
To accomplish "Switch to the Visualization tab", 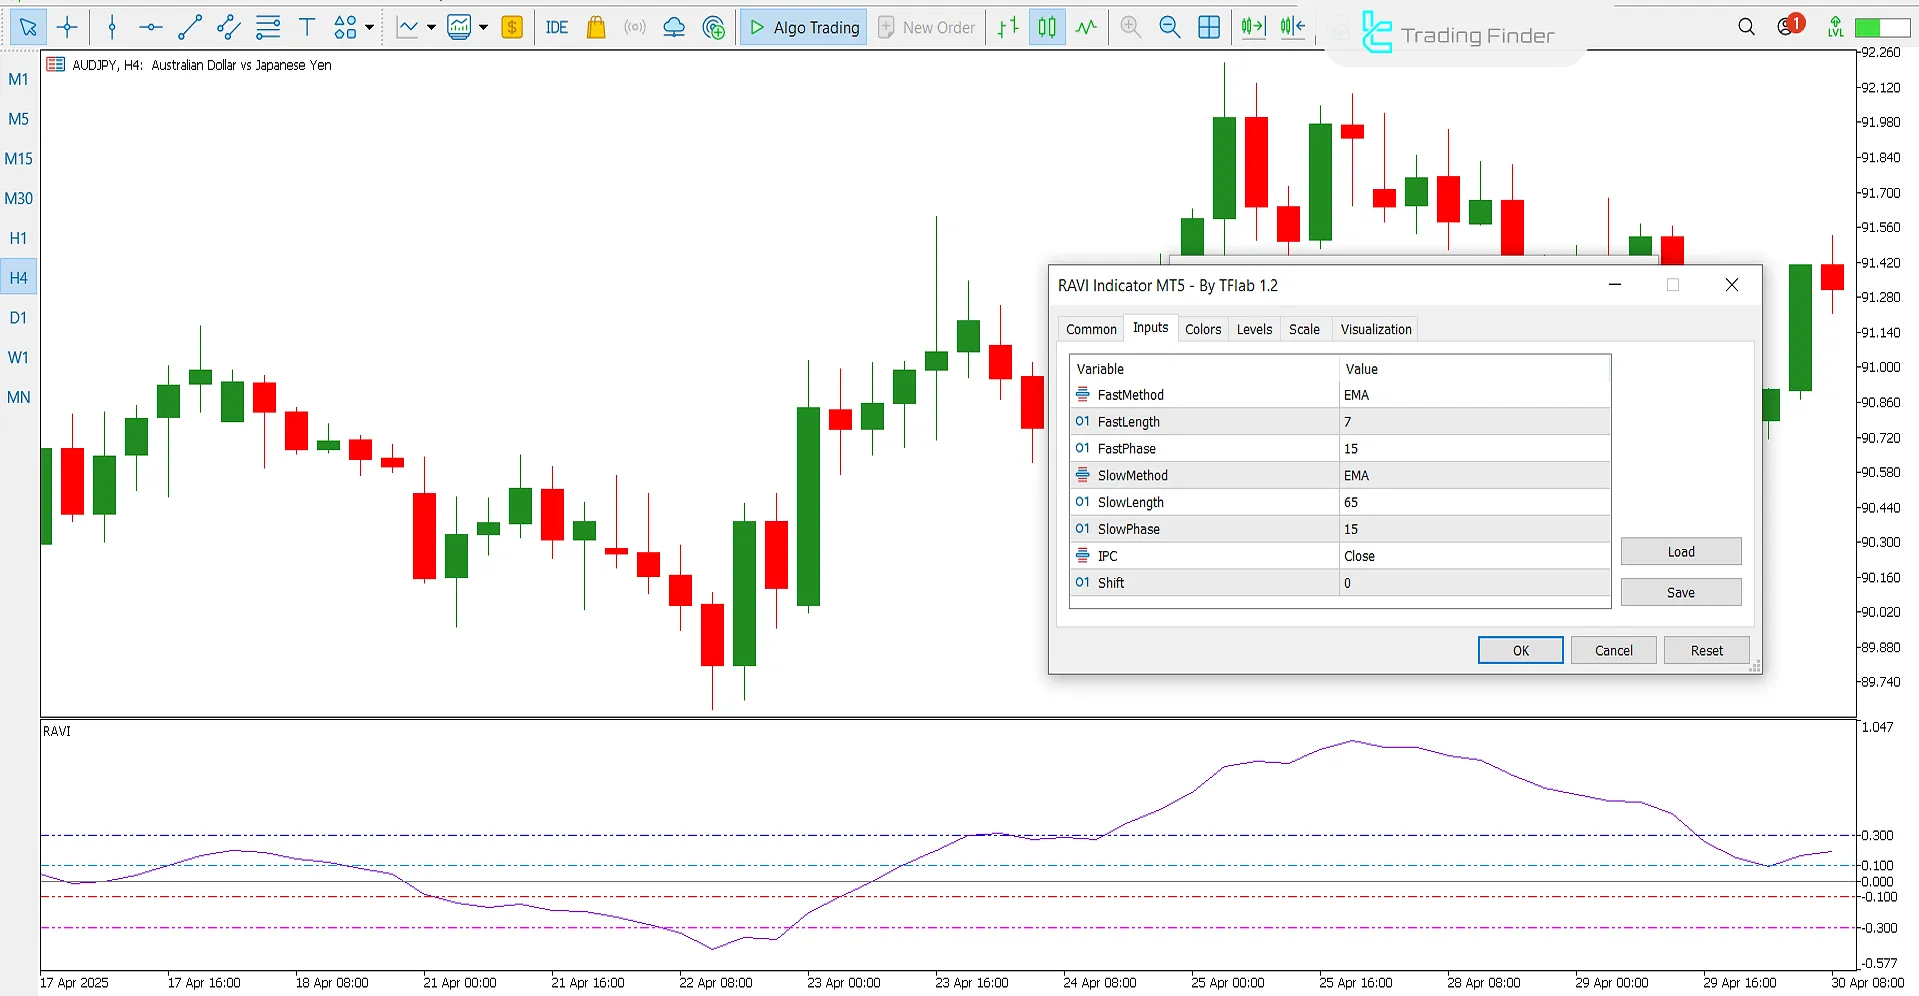I will coord(1374,328).
